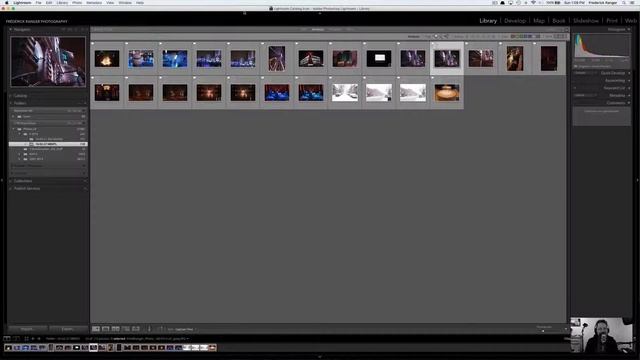
Task: Filter by rejected photos icon
Action: (446, 36)
